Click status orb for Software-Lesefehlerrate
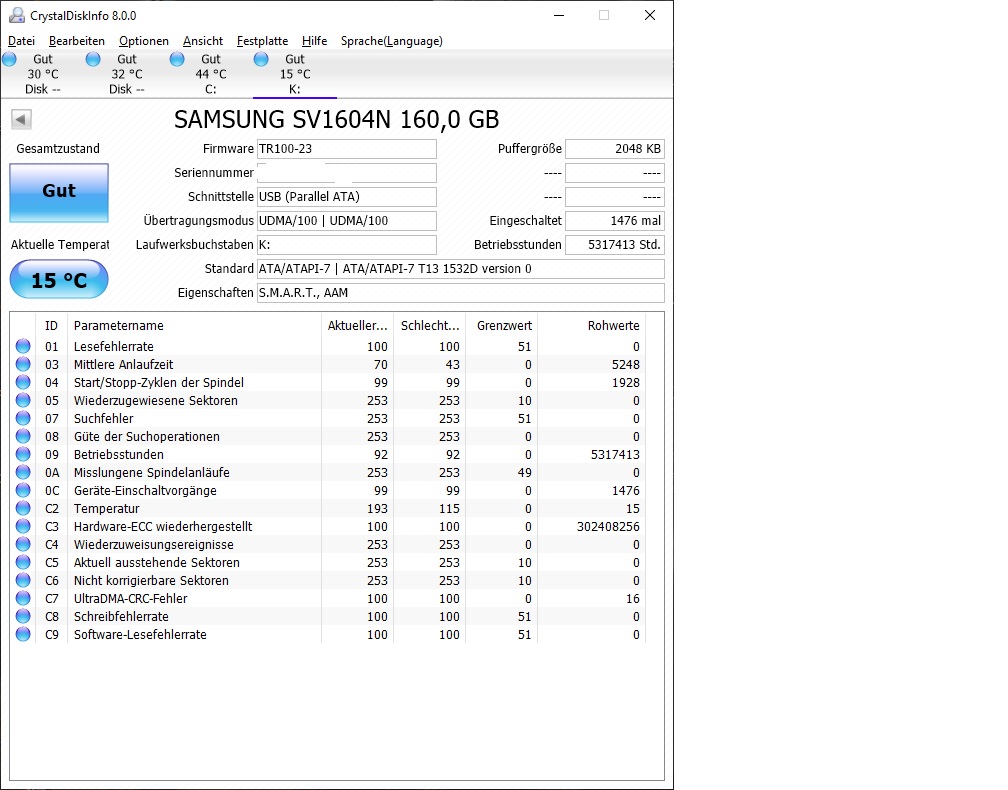Screen dimensions: 1008x790 point(23,634)
